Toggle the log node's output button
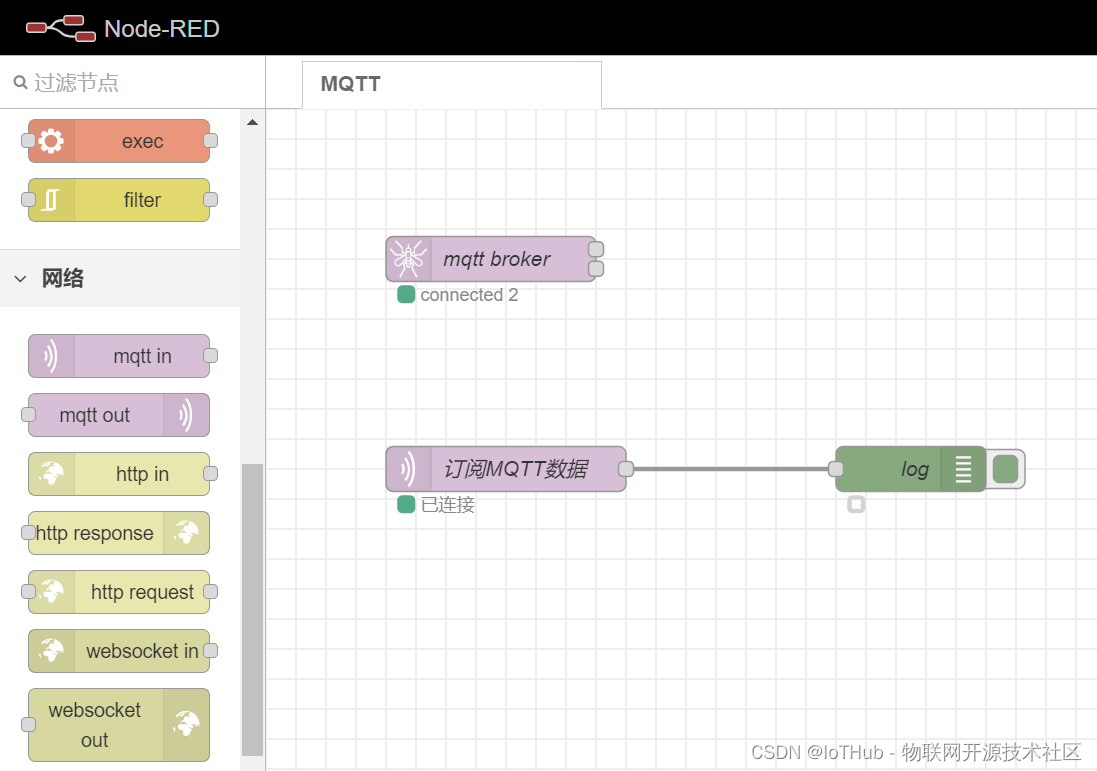Image resolution: width=1097 pixels, height=771 pixels. tap(1003, 469)
